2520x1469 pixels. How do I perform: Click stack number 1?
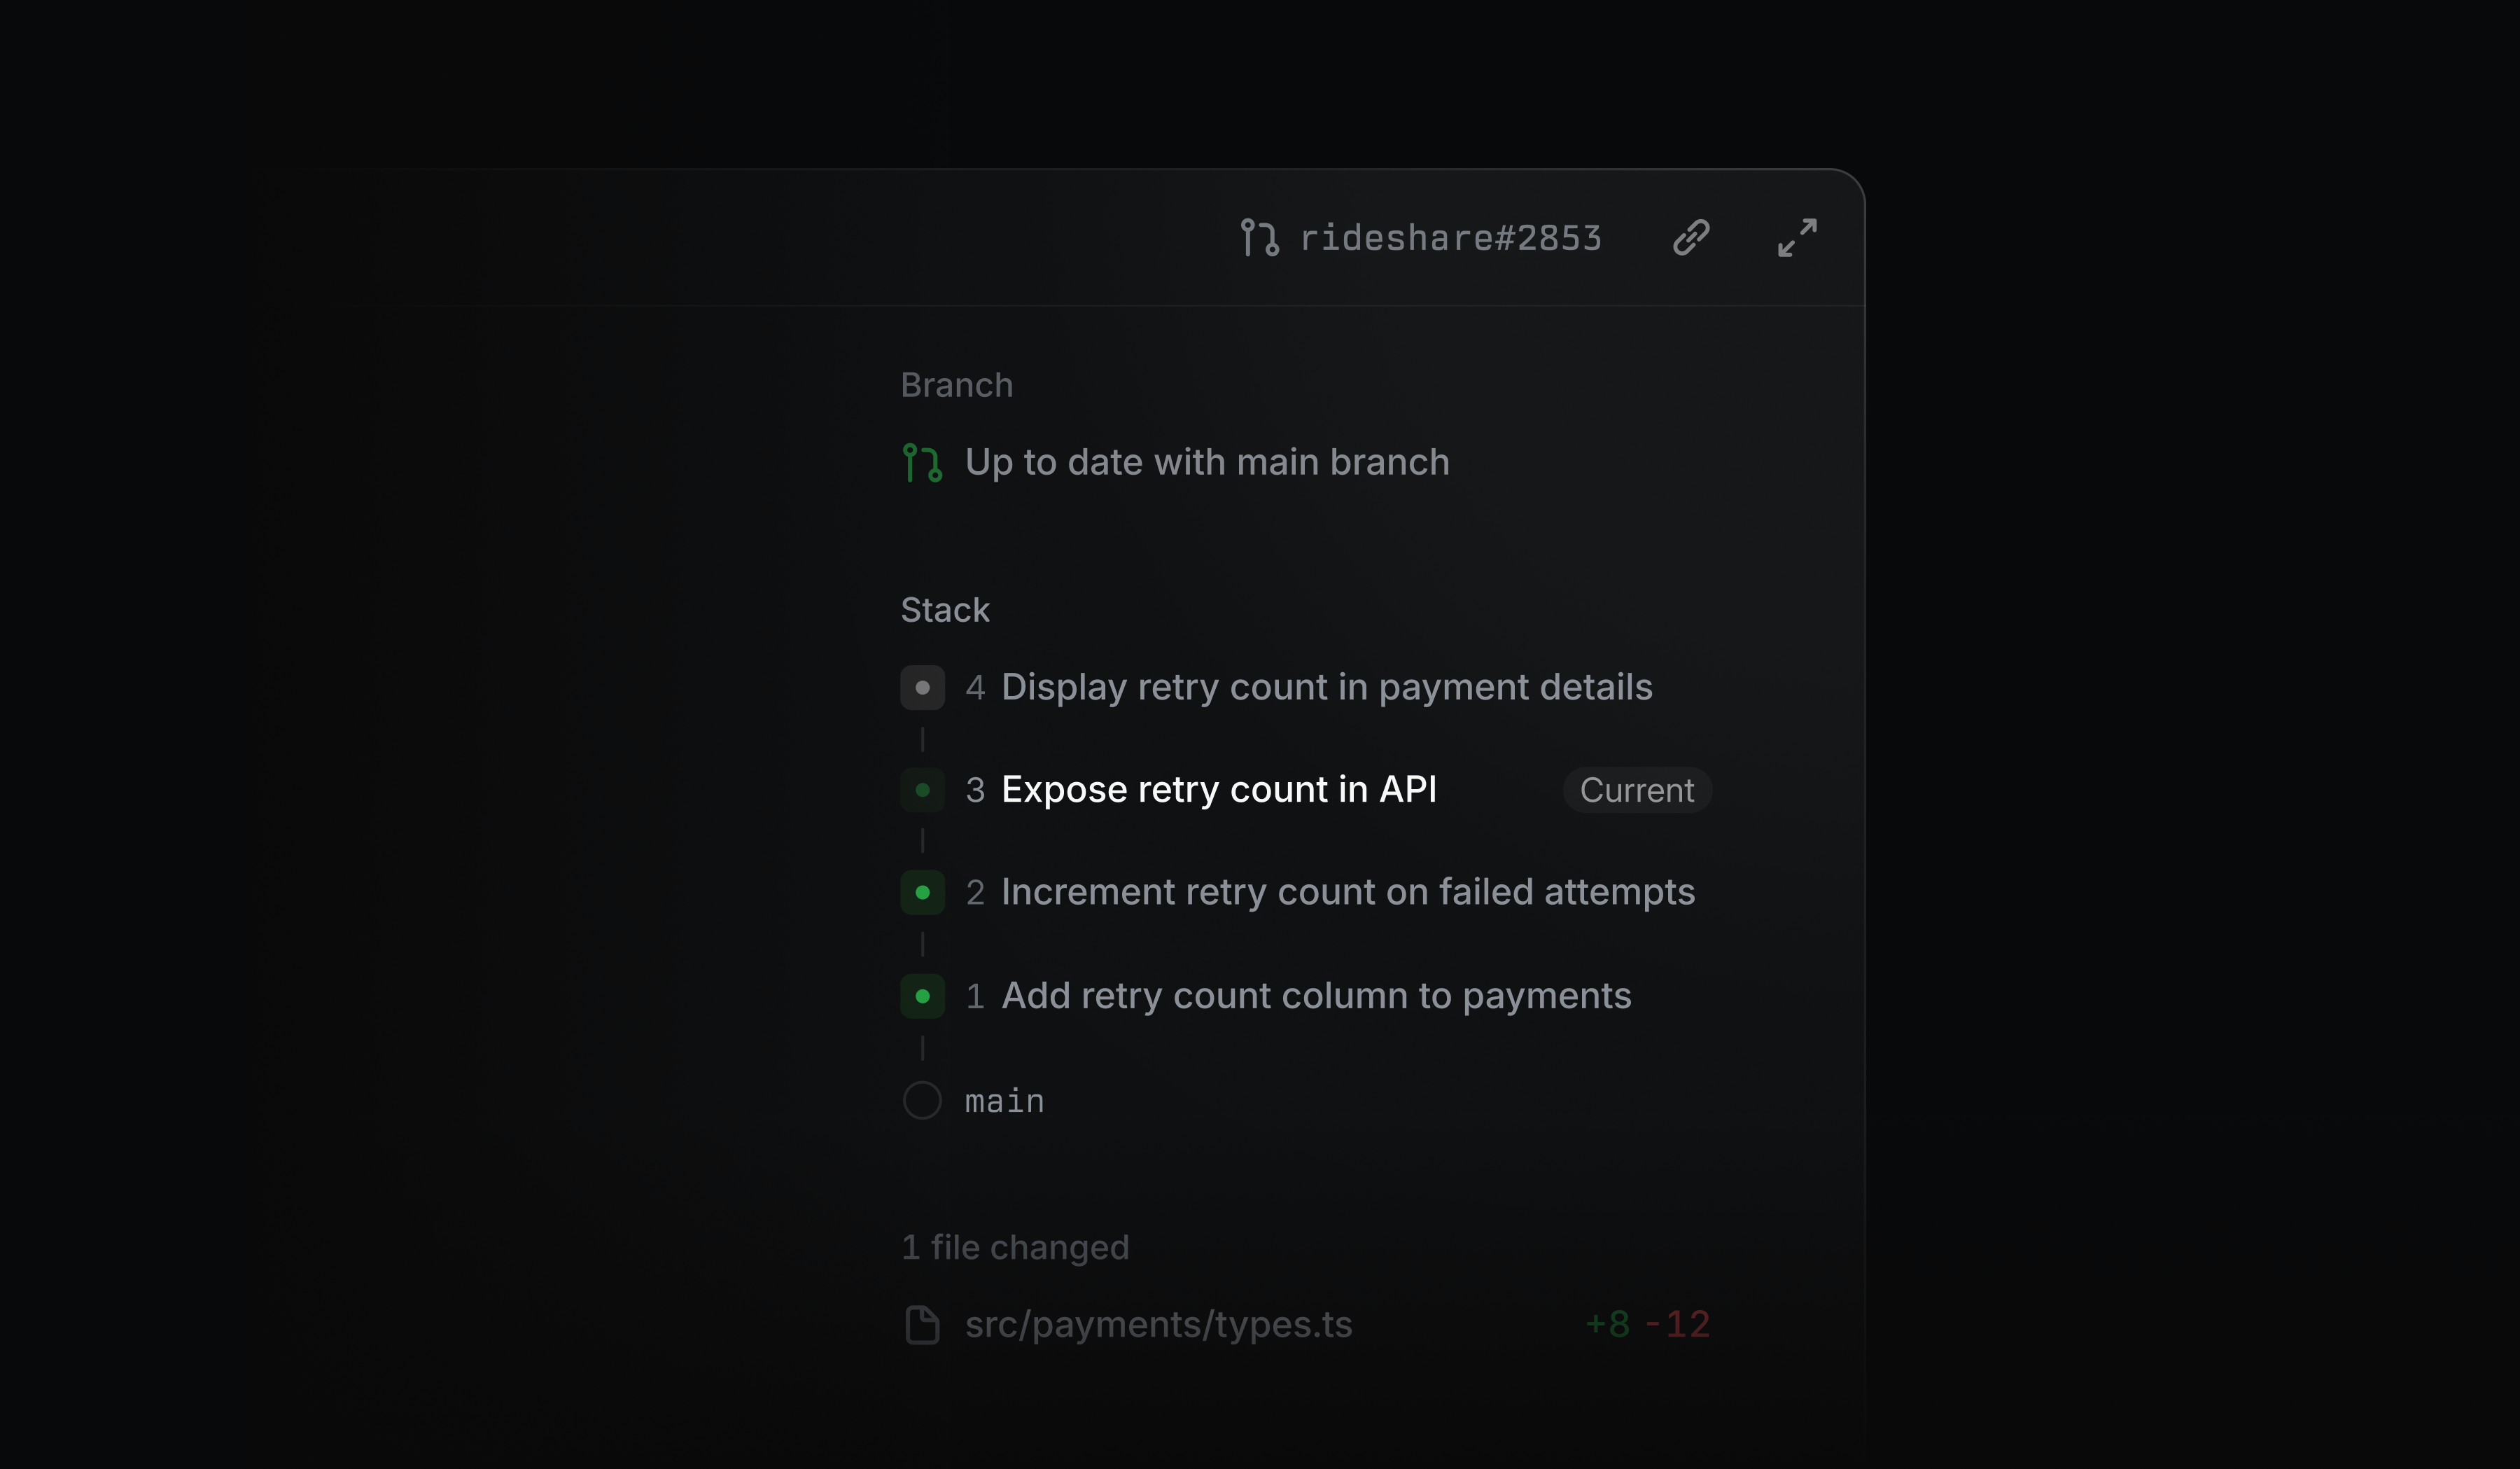tap(975, 996)
